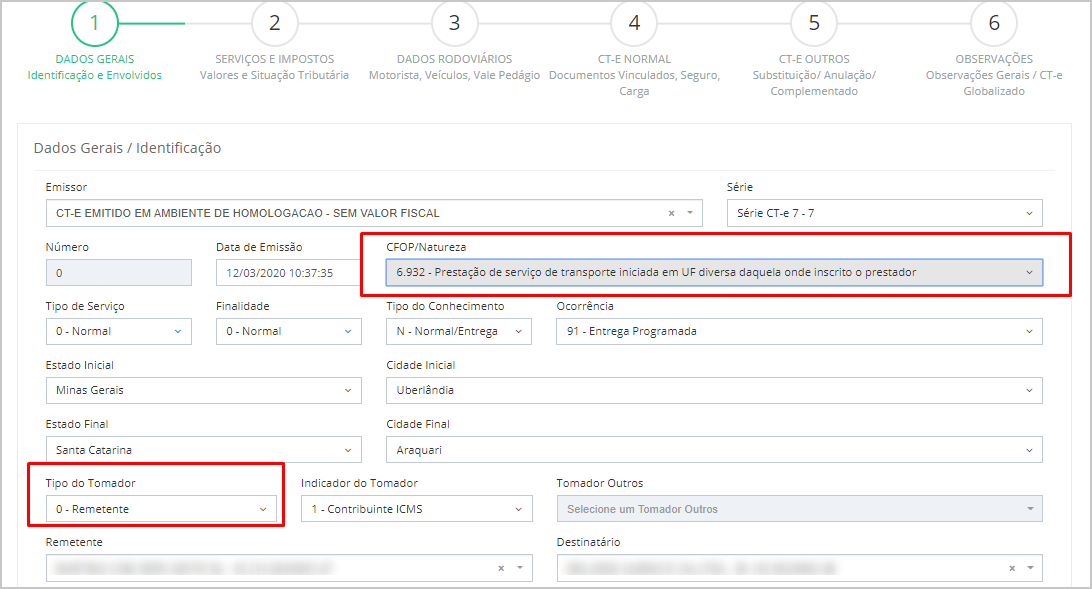Open the Estado Inicial dropdown
This screenshot has height=589, width=1092.
point(203,391)
